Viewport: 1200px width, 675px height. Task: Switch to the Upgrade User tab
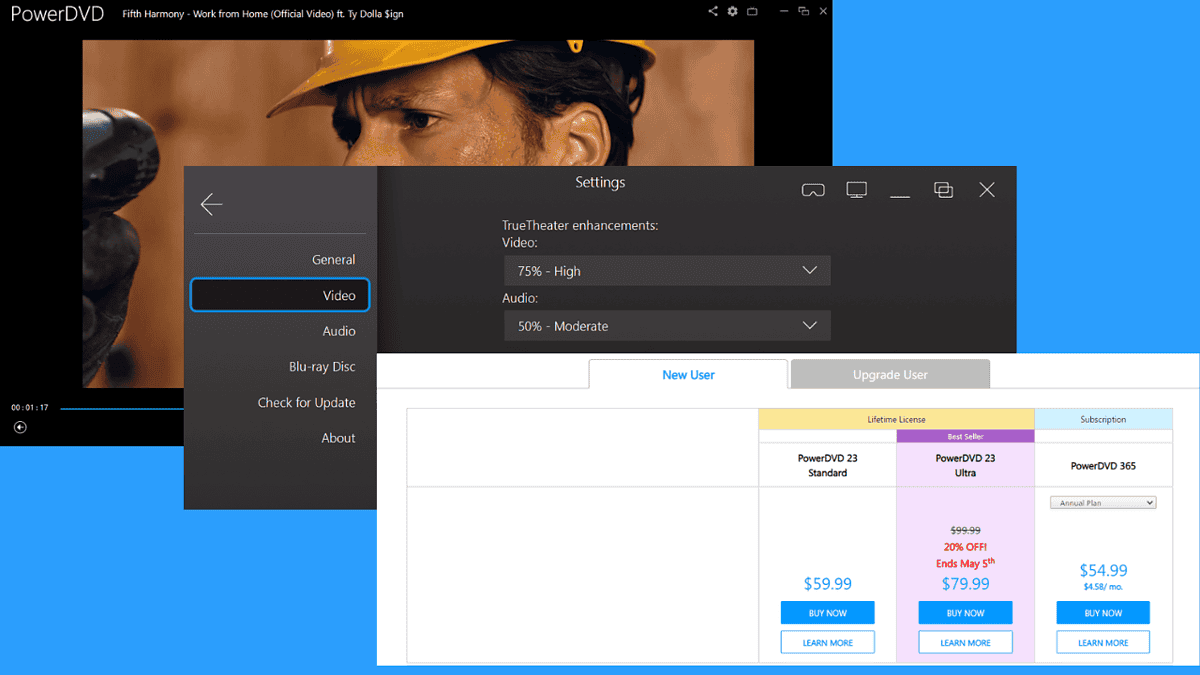[x=890, y=375]
